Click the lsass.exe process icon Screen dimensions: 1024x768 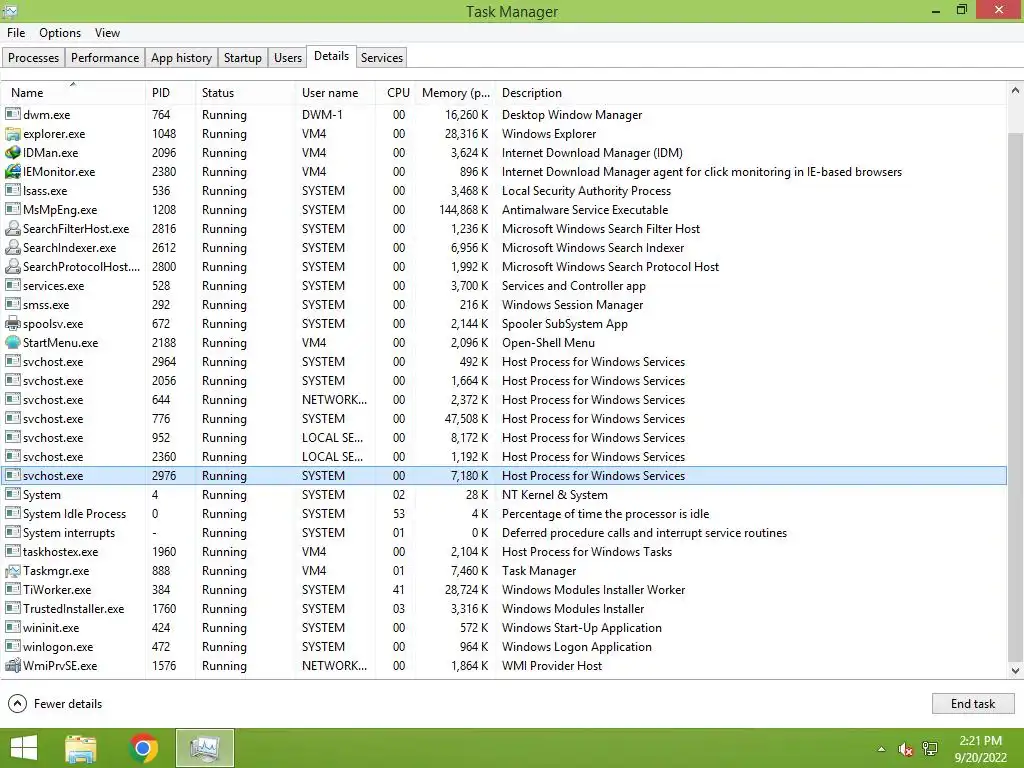pyautogui.click(x=12, y=190)
